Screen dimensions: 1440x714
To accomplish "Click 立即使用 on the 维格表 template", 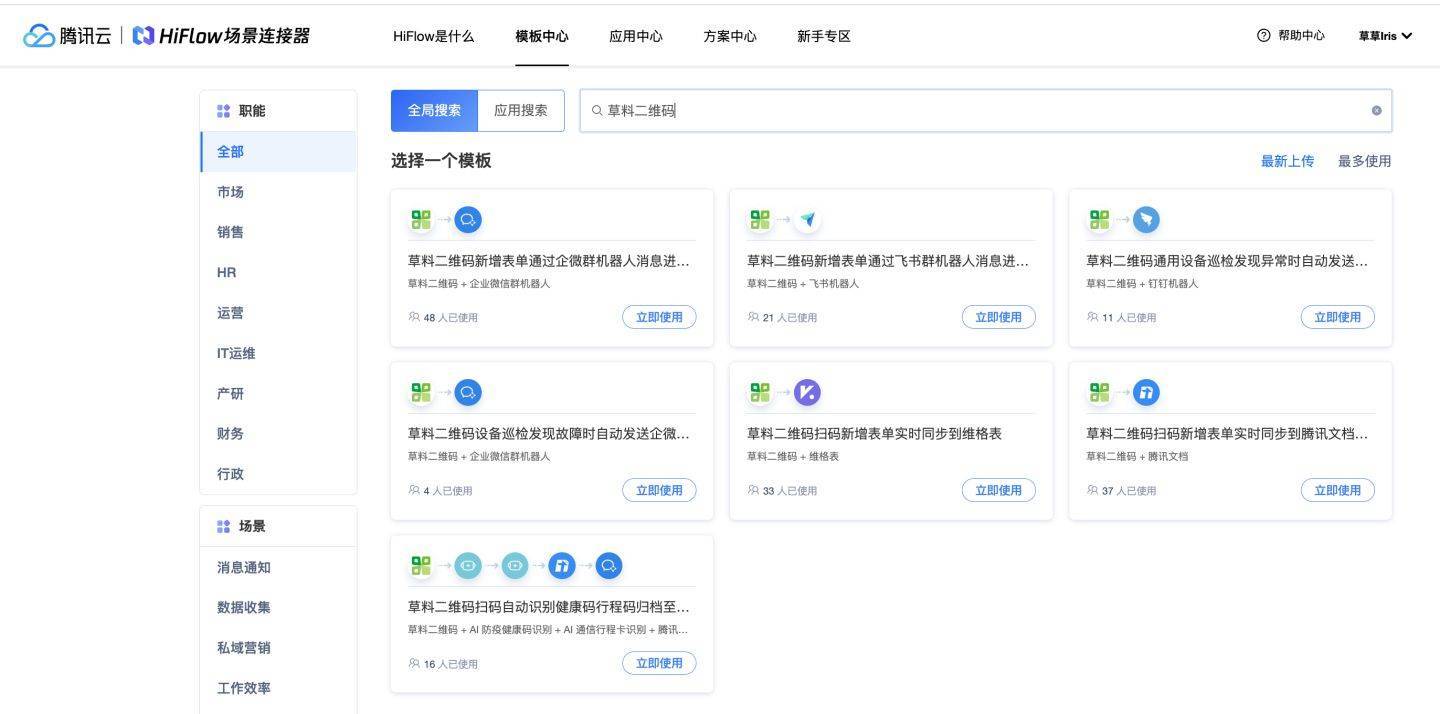I will [x=998, y=490].
